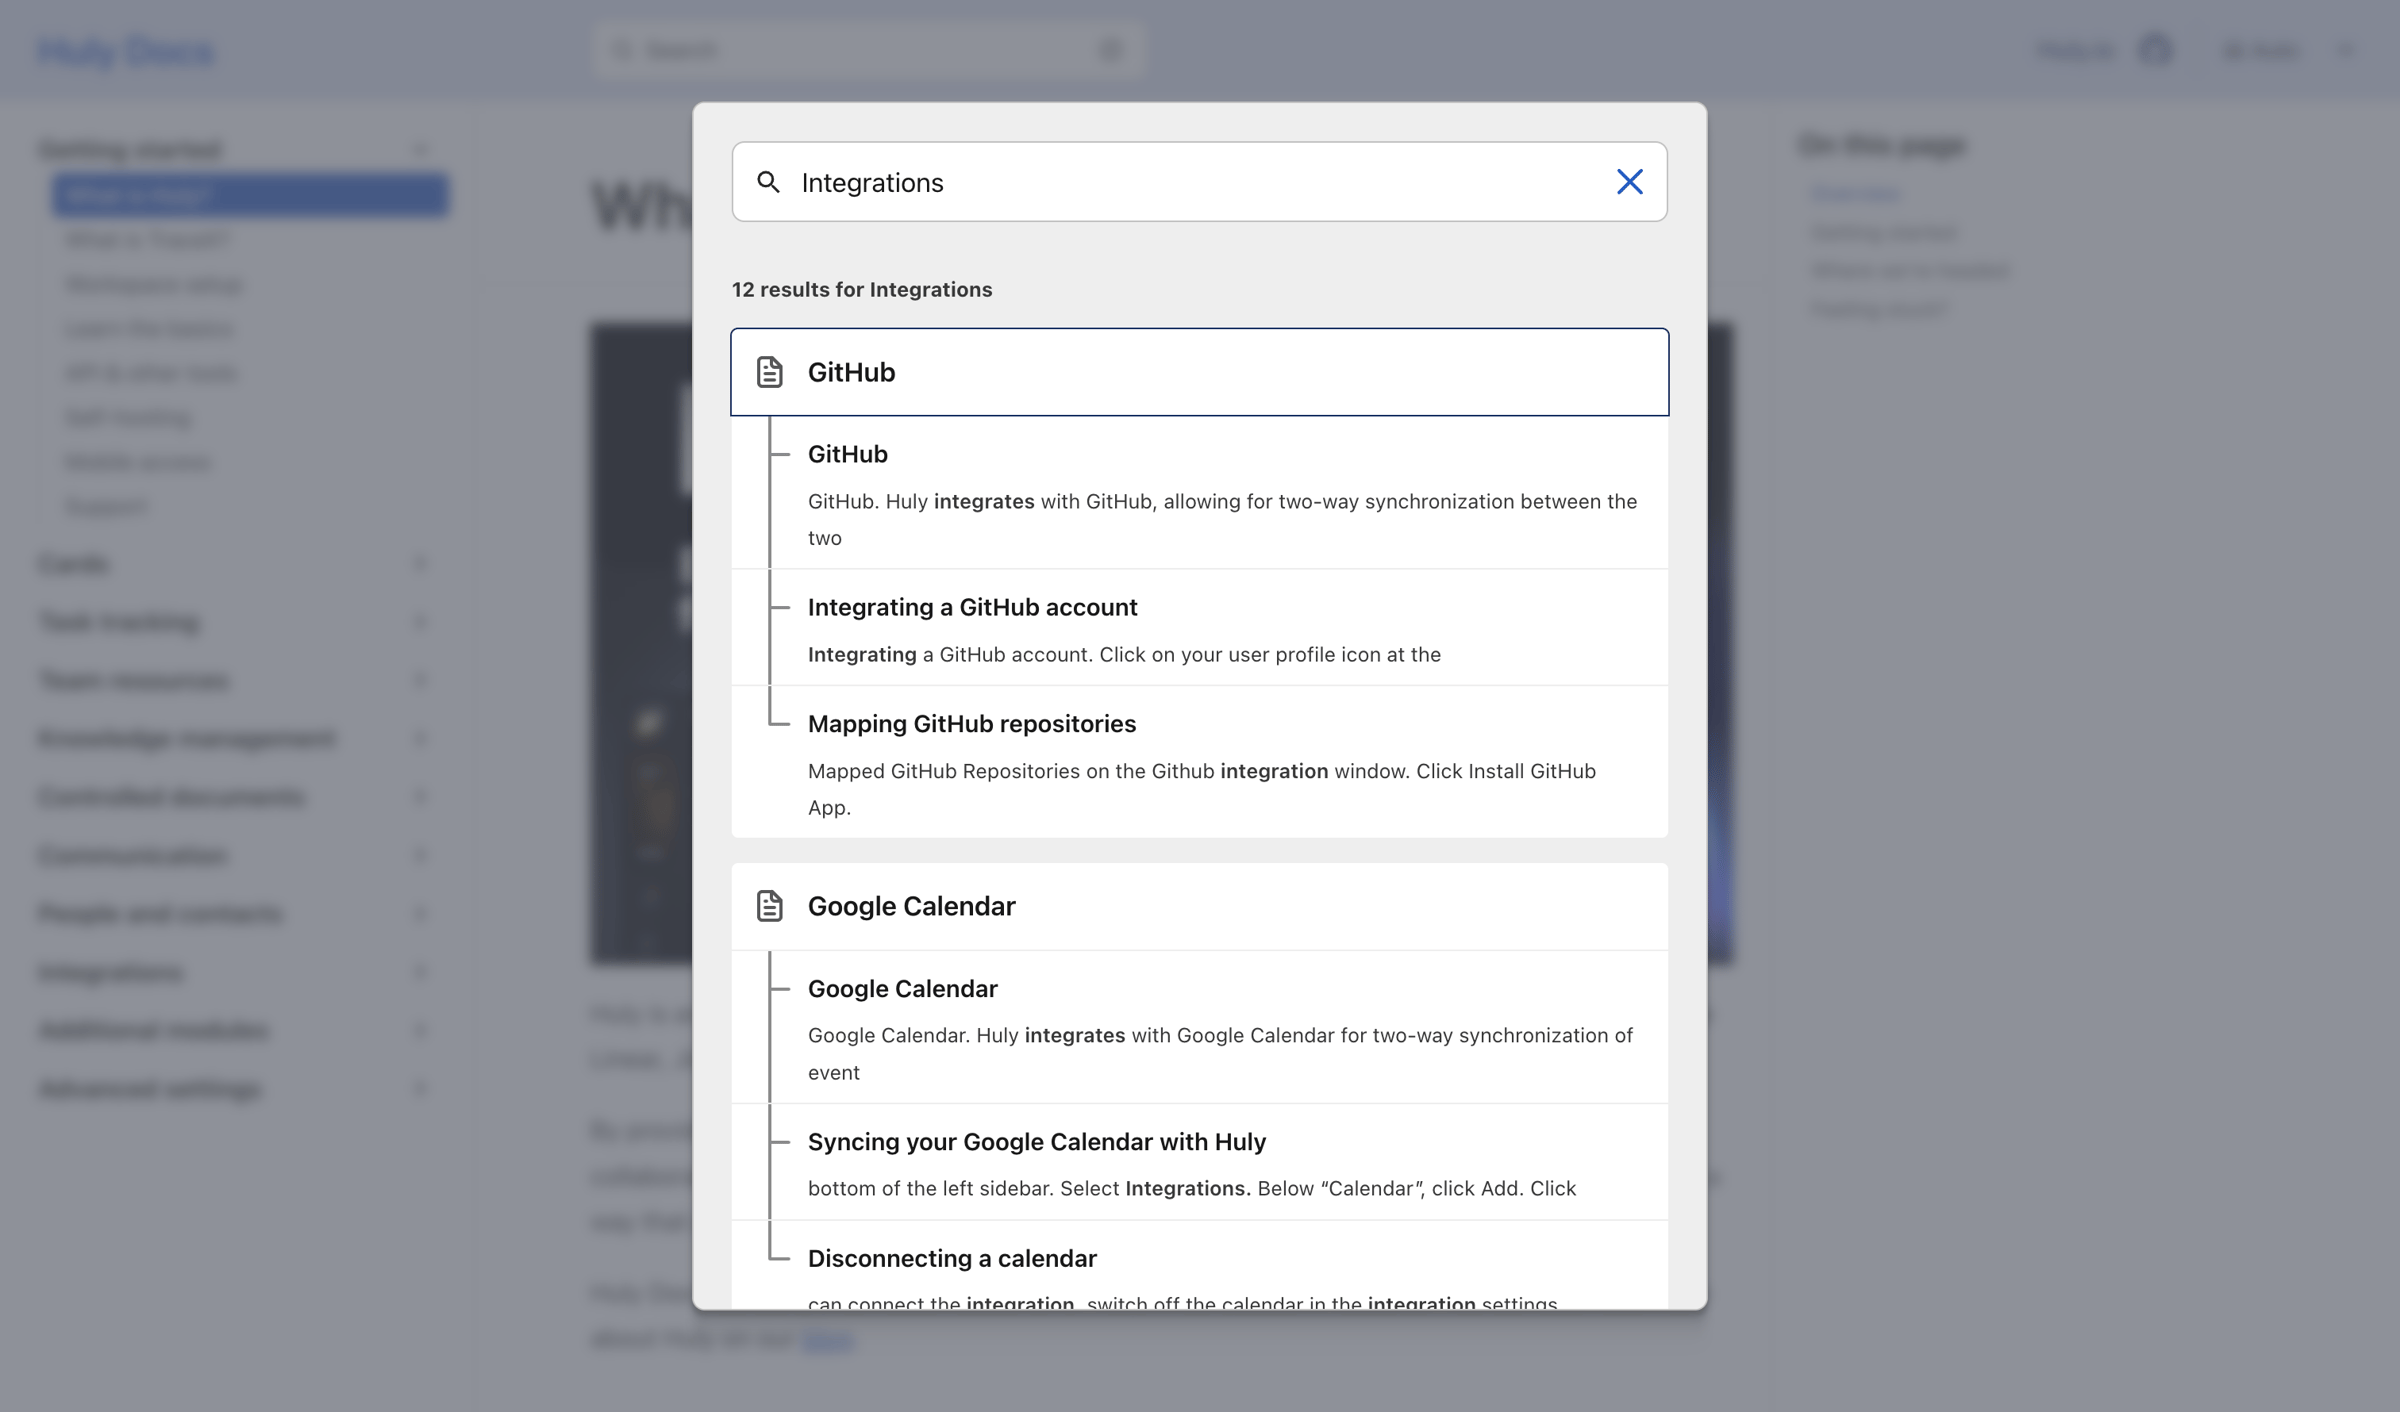Click the magnifier icon in search field

click(x=768, y=182)
